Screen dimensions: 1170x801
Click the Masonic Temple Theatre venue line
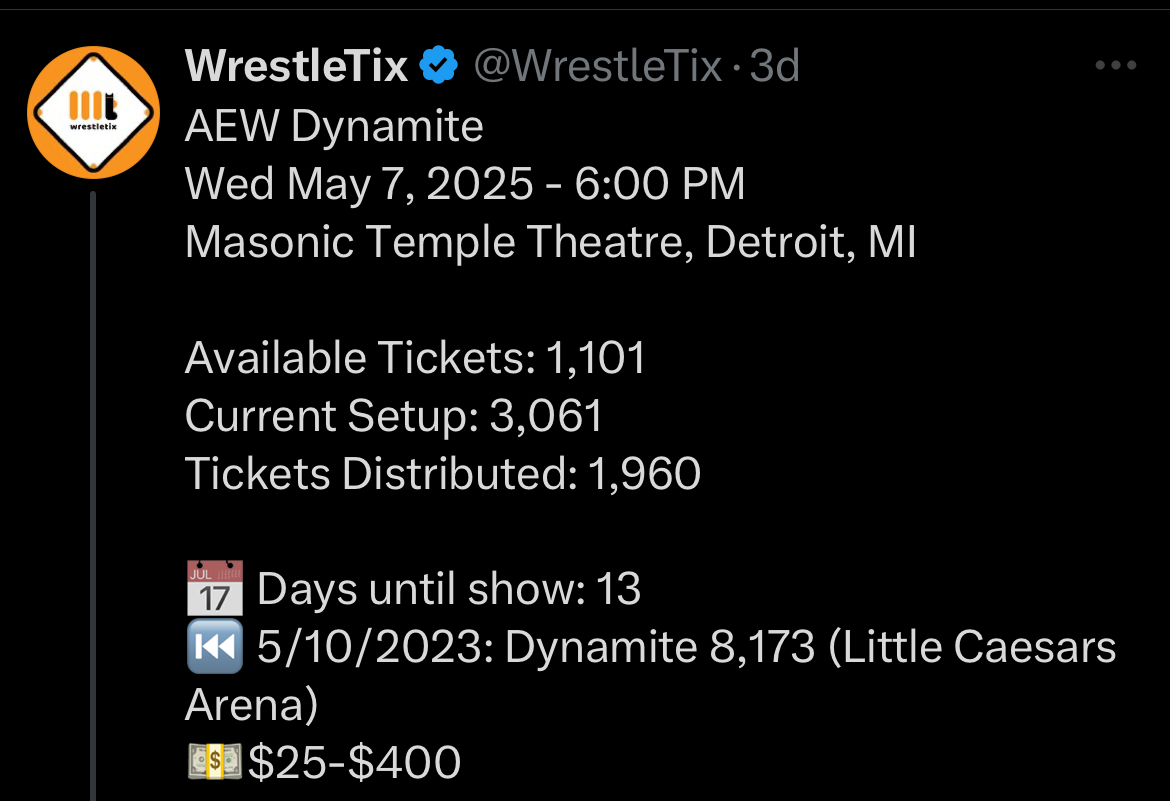[x=550, y=242]
